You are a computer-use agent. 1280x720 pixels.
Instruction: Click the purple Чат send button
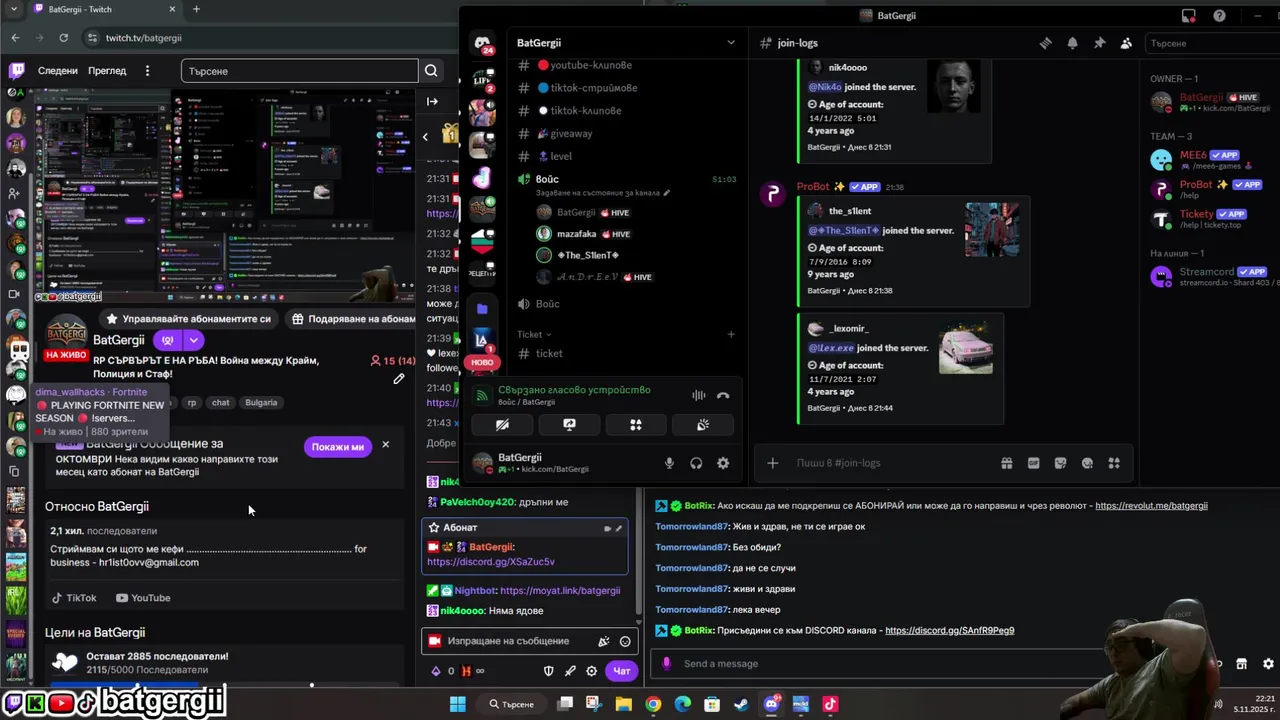coord(622,671)
